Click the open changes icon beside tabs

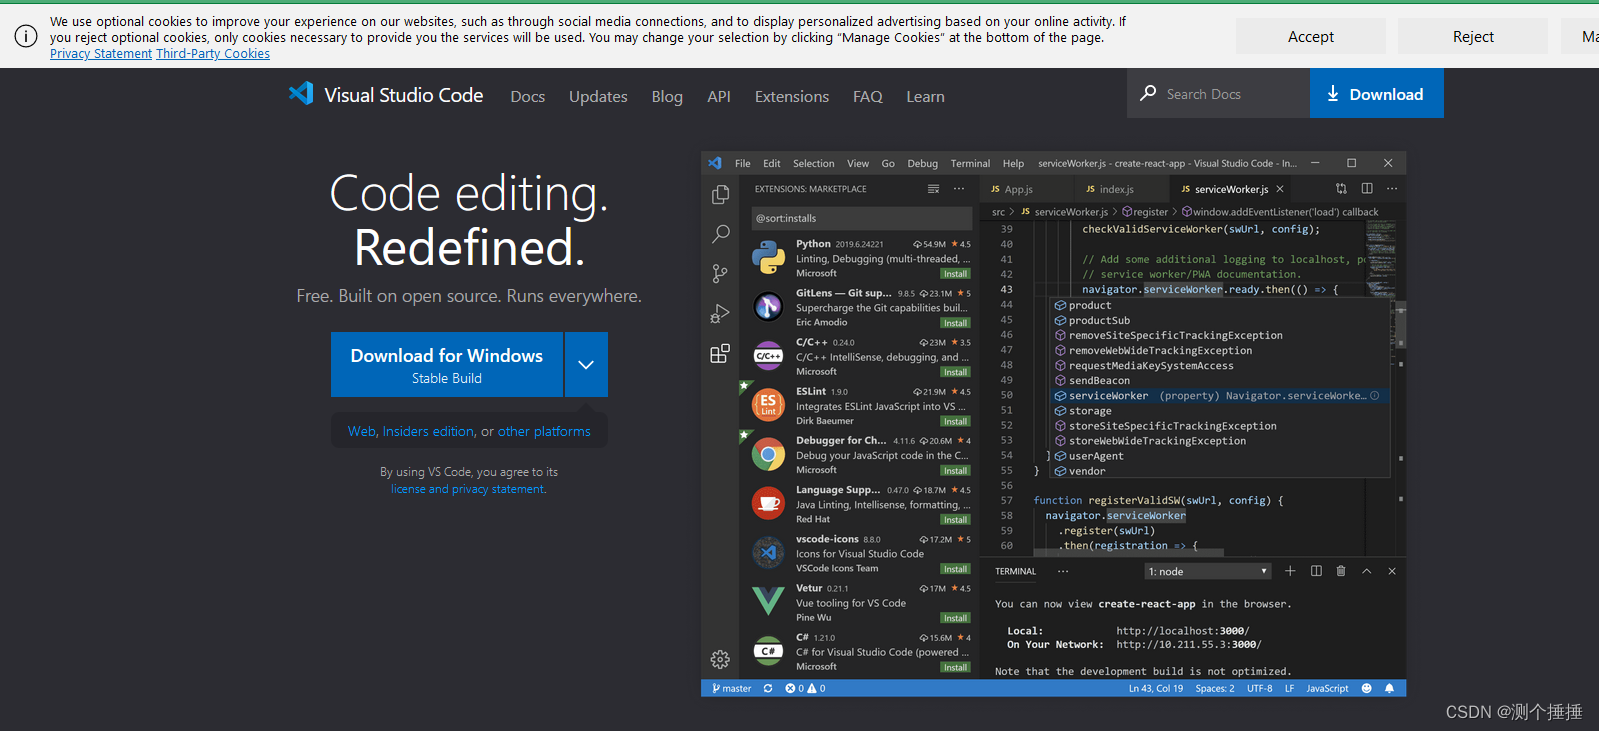tap(1341, 188)
